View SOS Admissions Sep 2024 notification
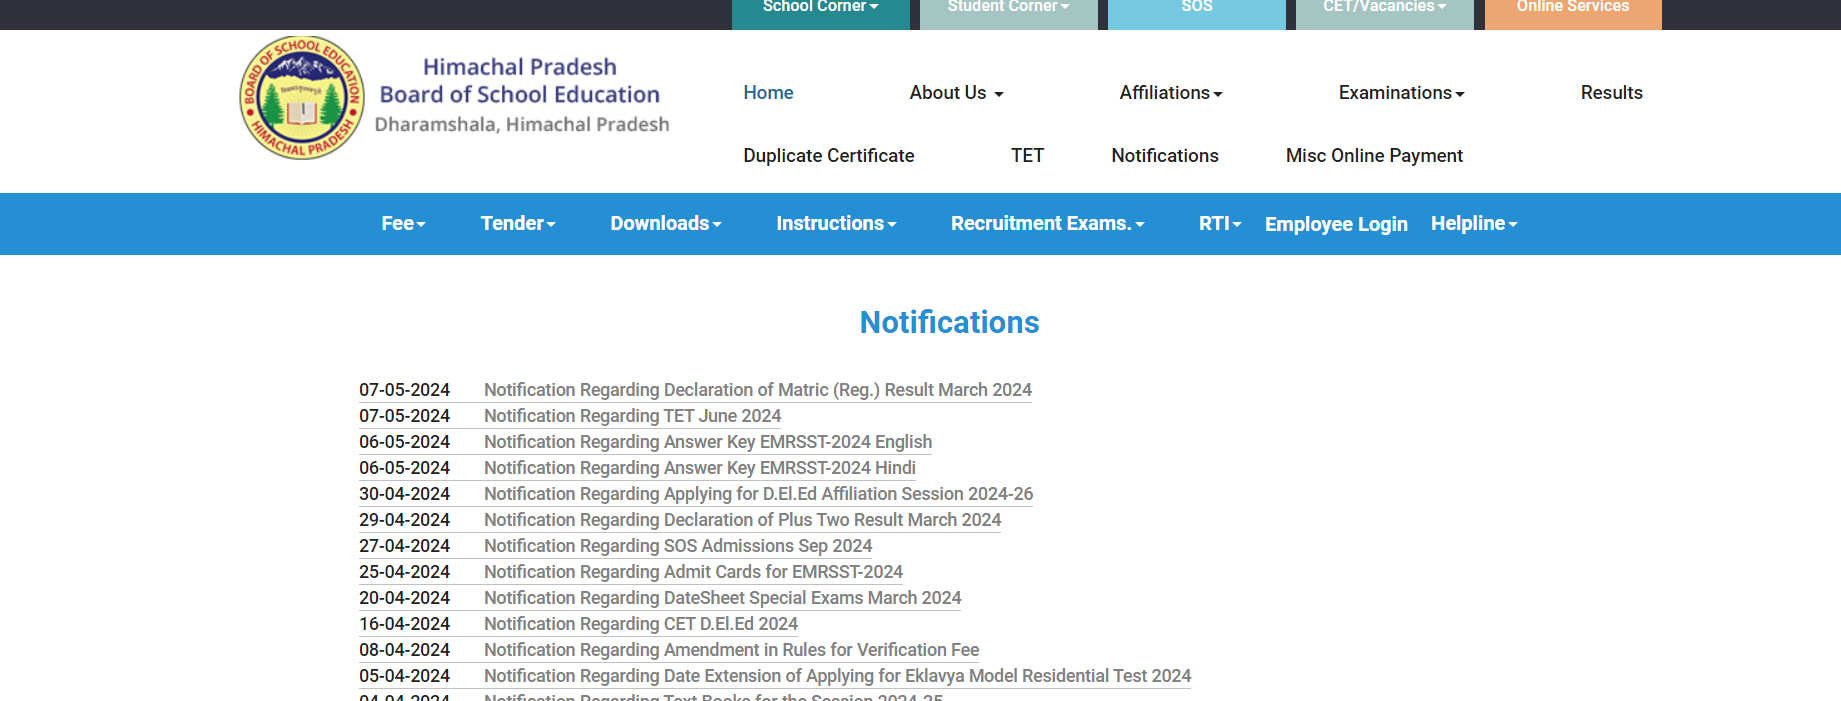 (x=677, y=546)
